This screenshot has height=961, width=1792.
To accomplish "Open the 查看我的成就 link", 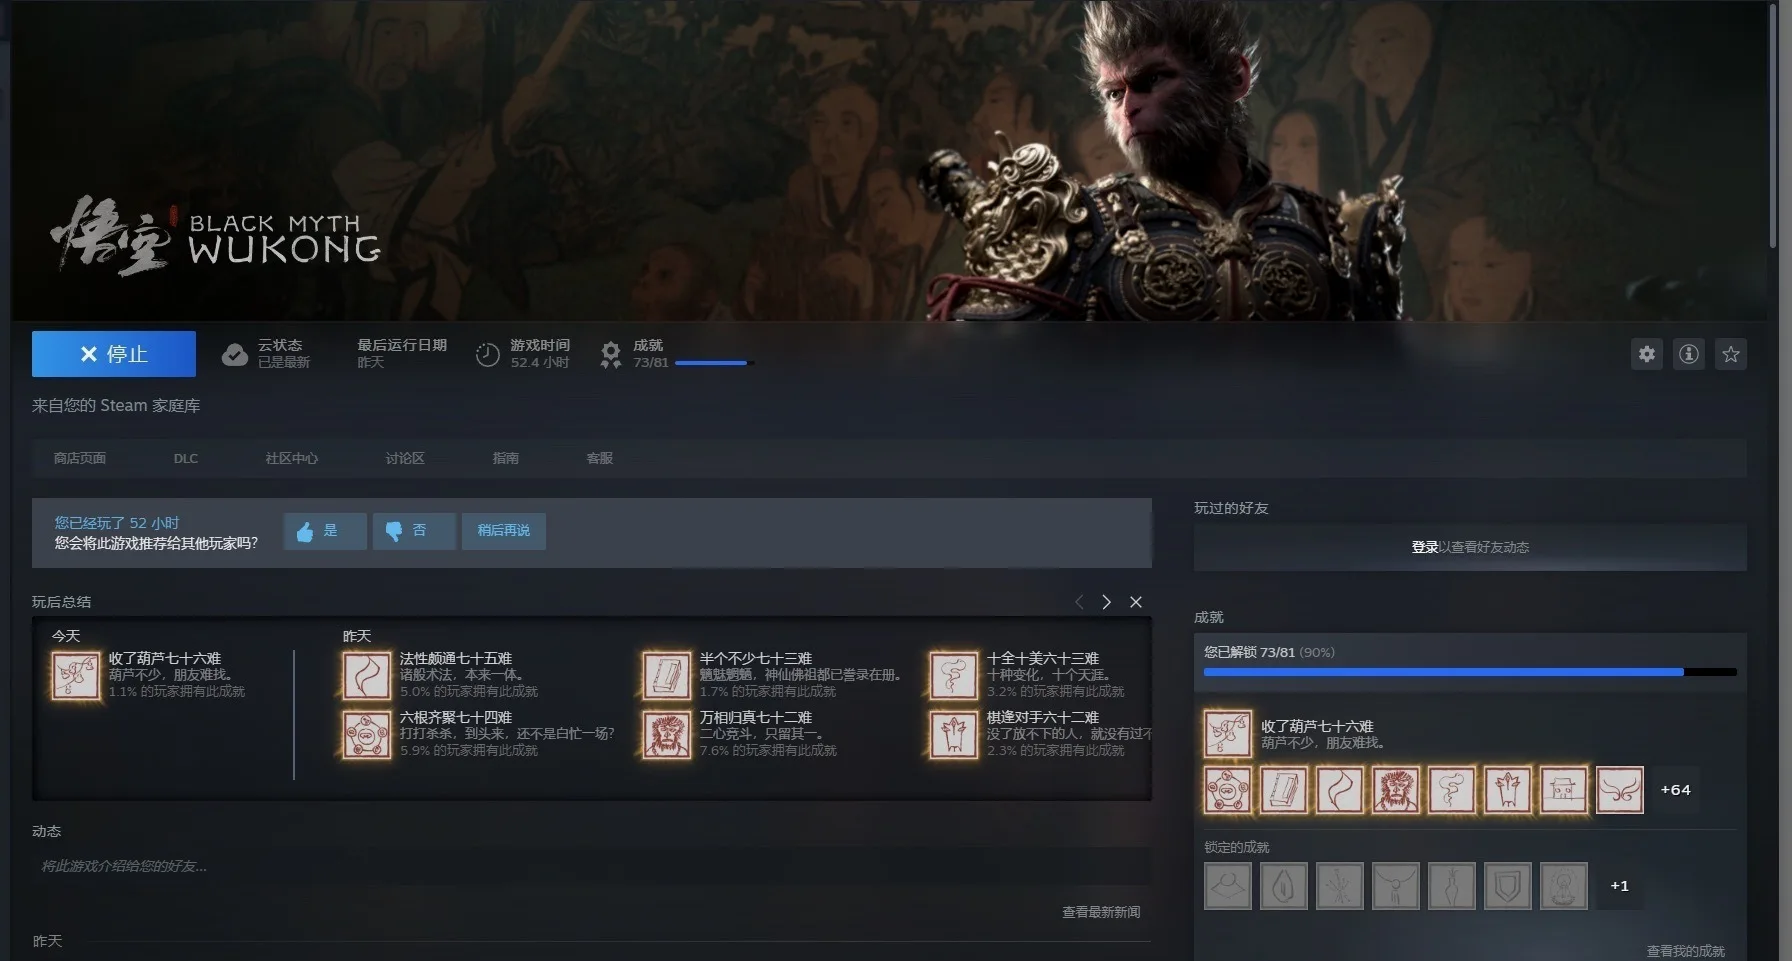I will pyautogui.click(x=1686, y=951).
